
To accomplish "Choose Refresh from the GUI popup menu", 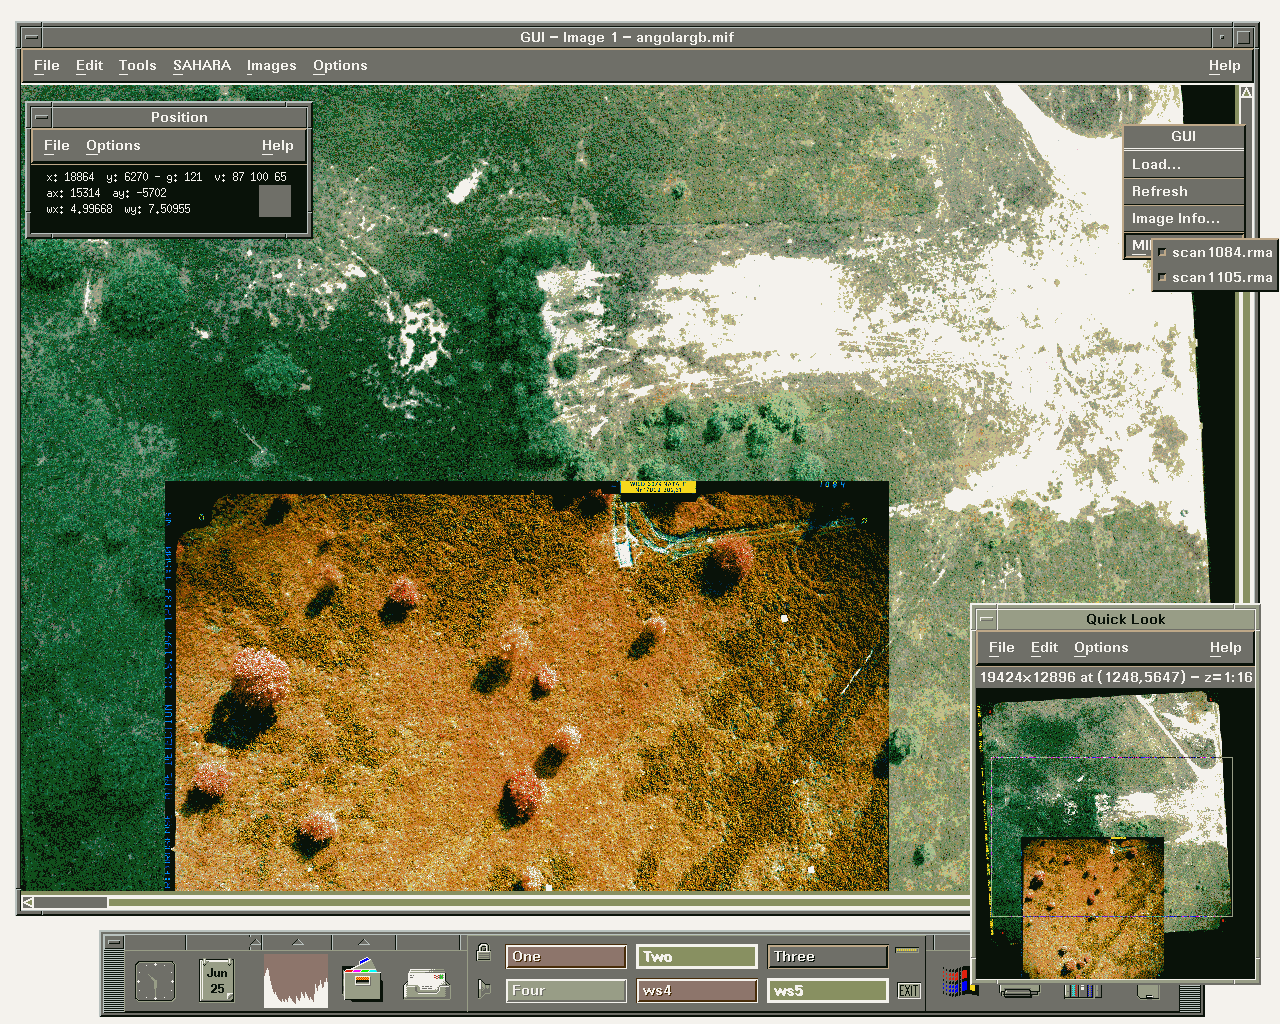I will pos(1160,191).
